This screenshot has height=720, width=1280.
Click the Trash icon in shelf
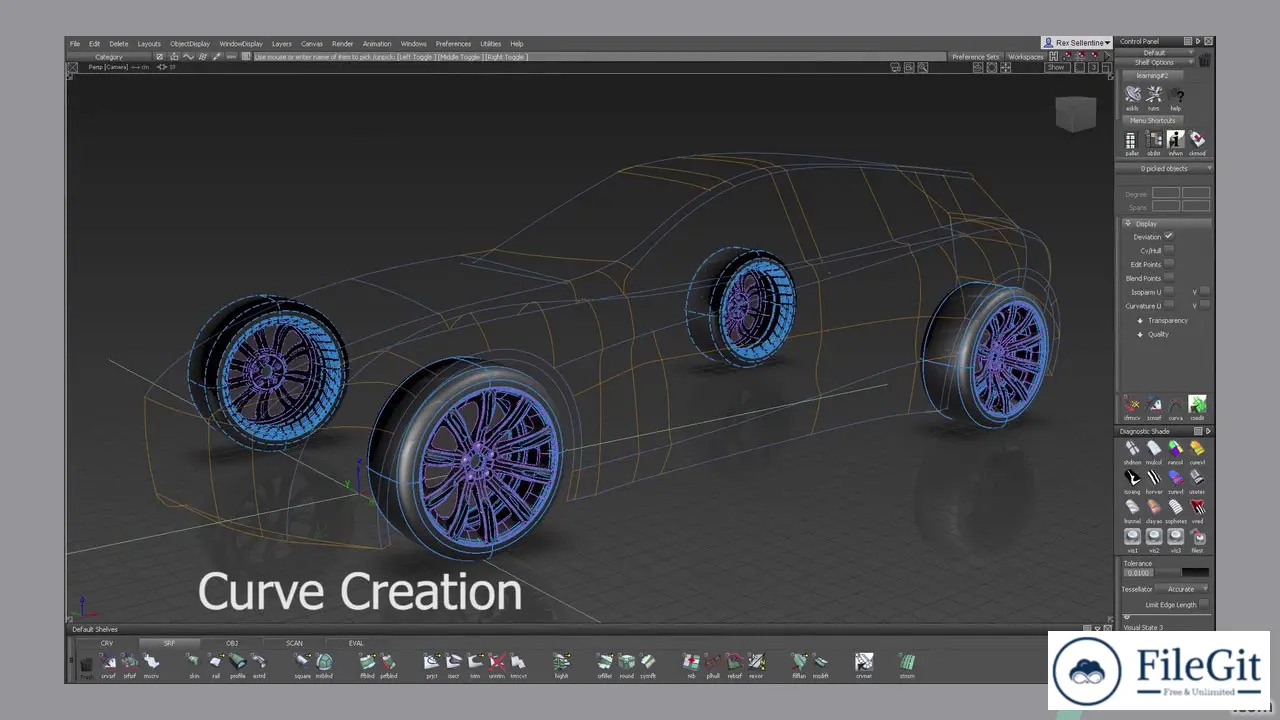[87, 666]
